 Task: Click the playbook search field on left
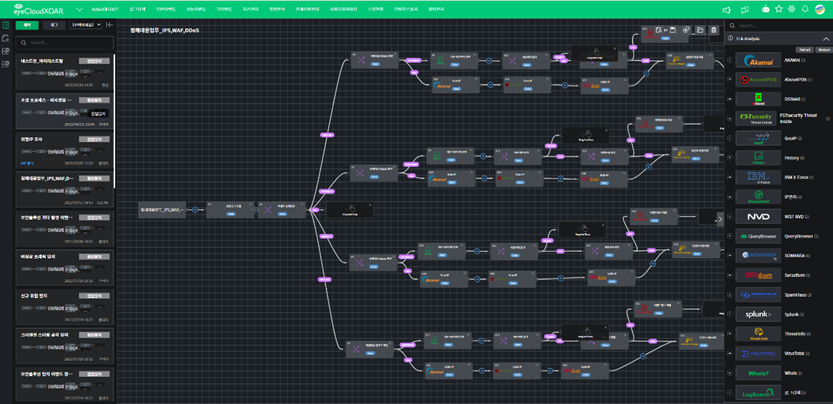(x=65, y=43)
